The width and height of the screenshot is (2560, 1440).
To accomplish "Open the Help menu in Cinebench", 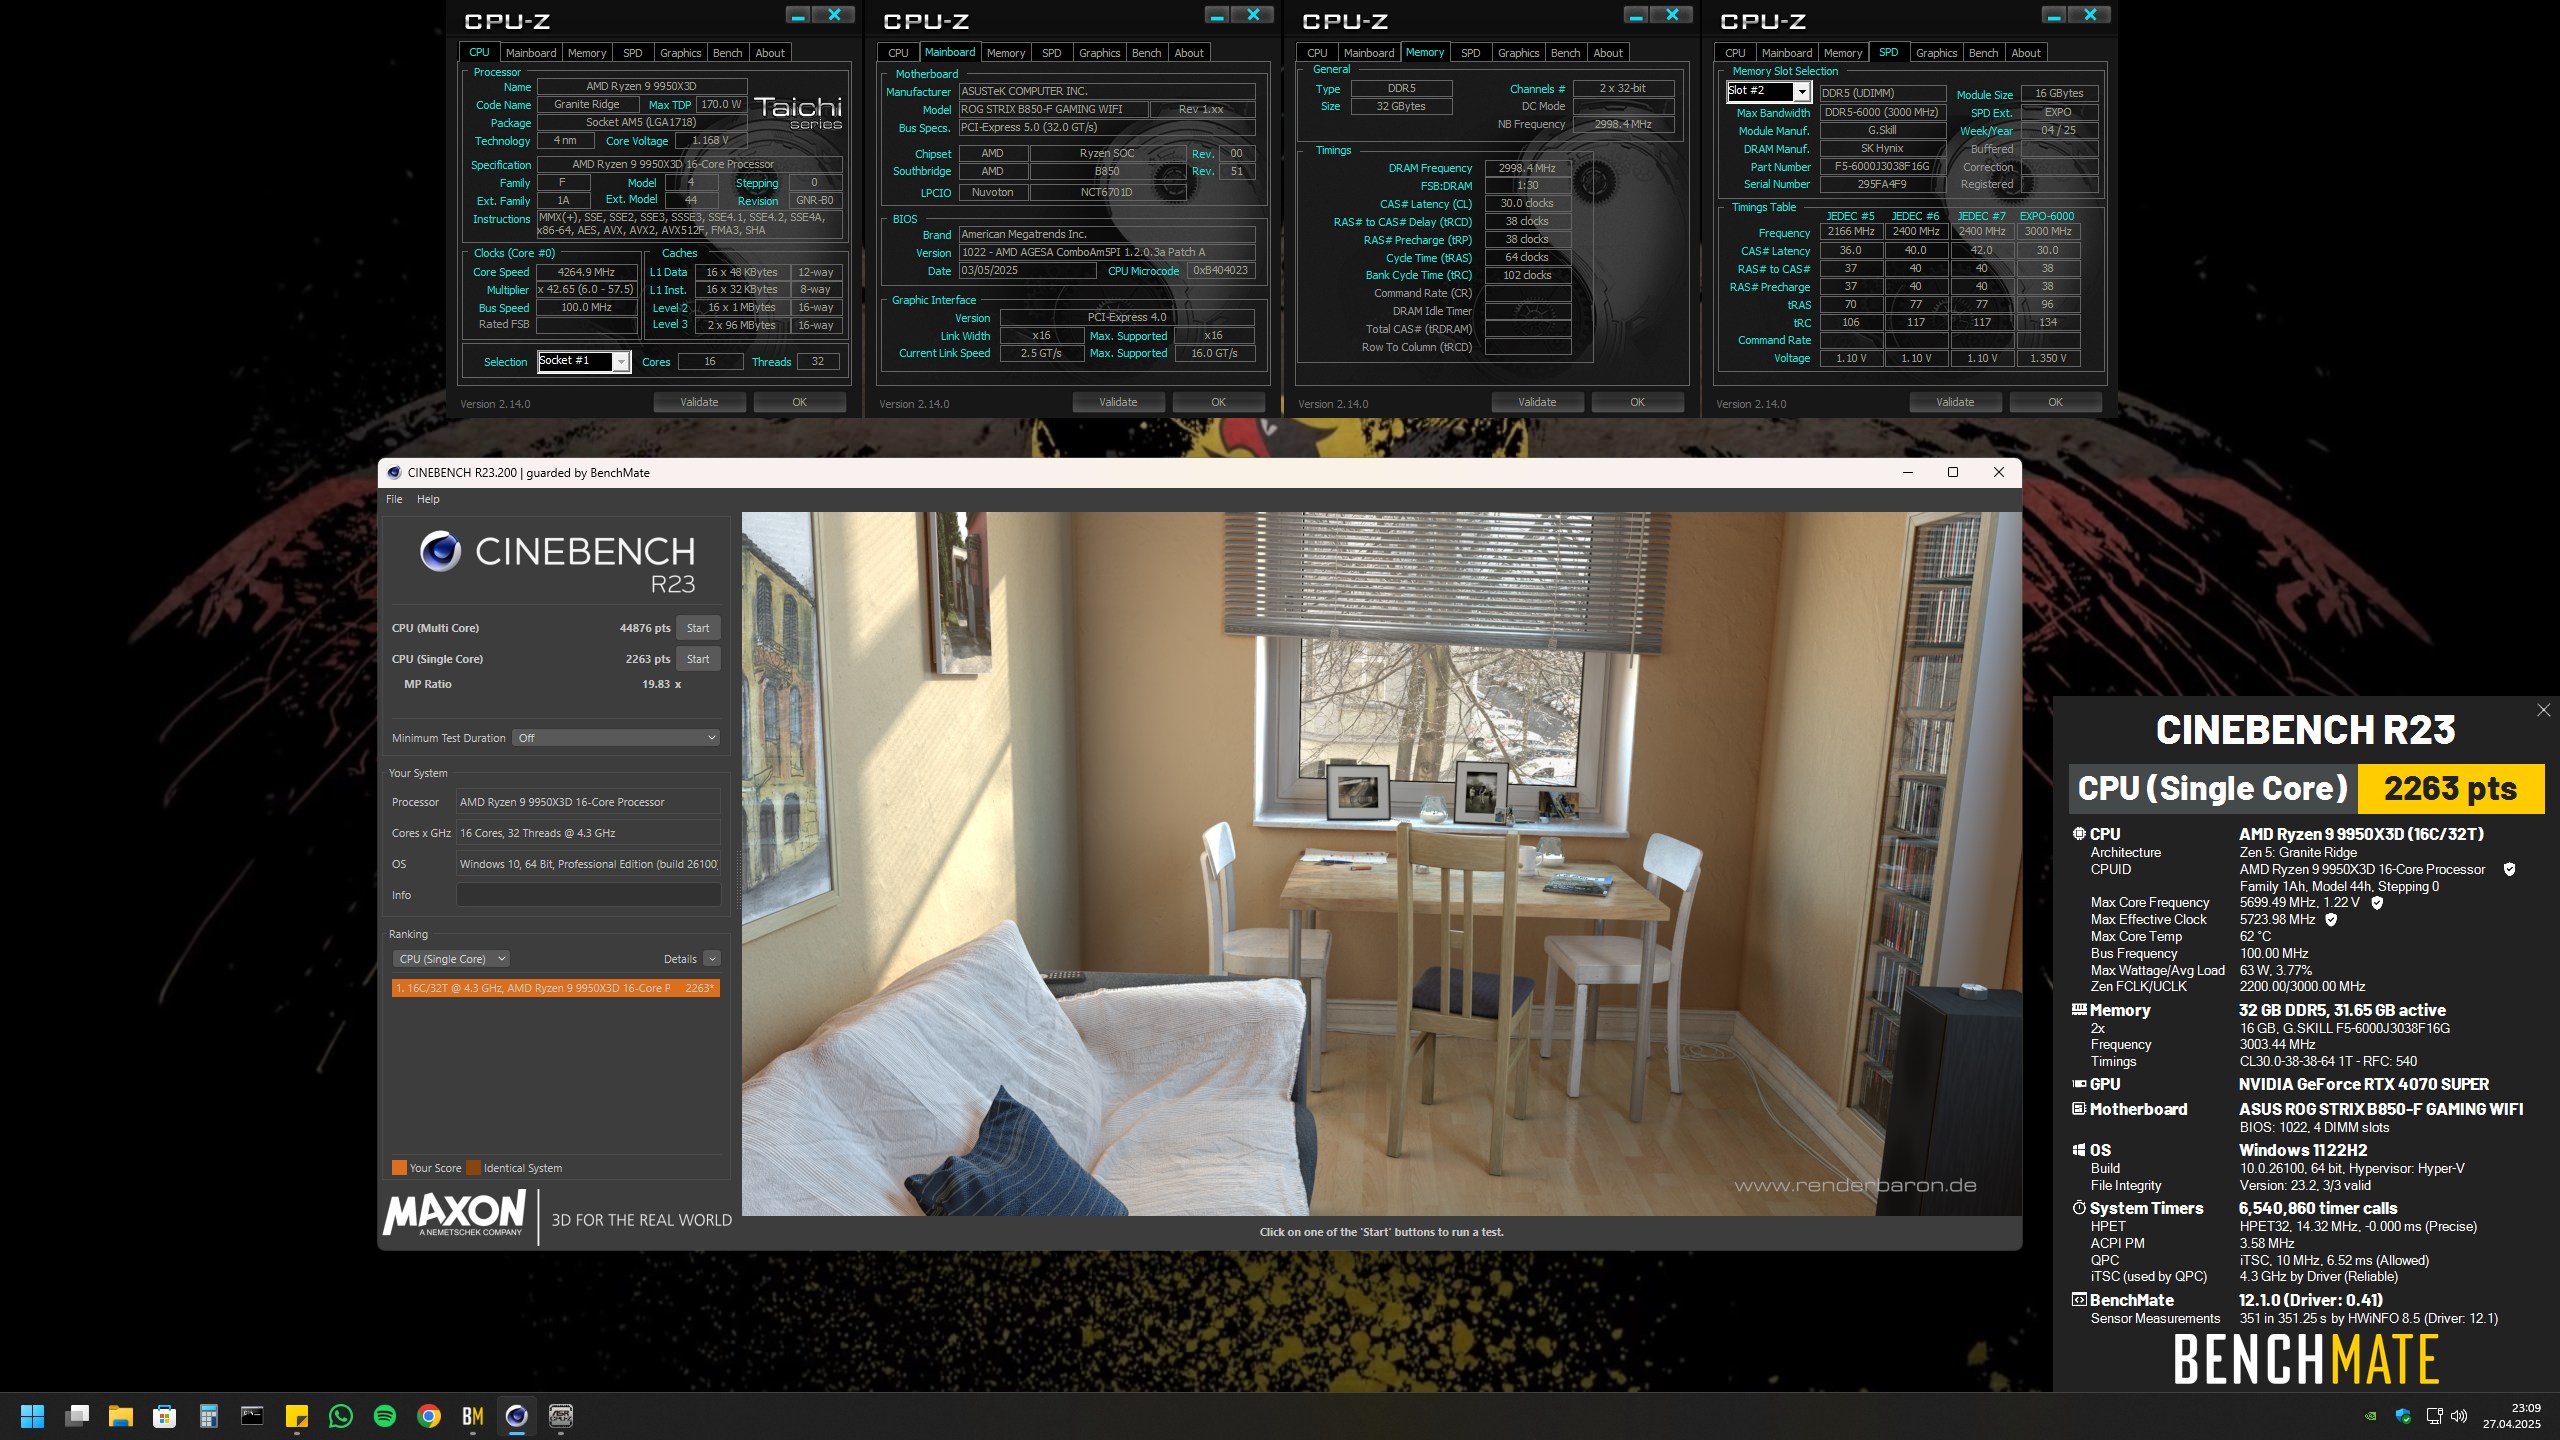I will coord(428,499).
